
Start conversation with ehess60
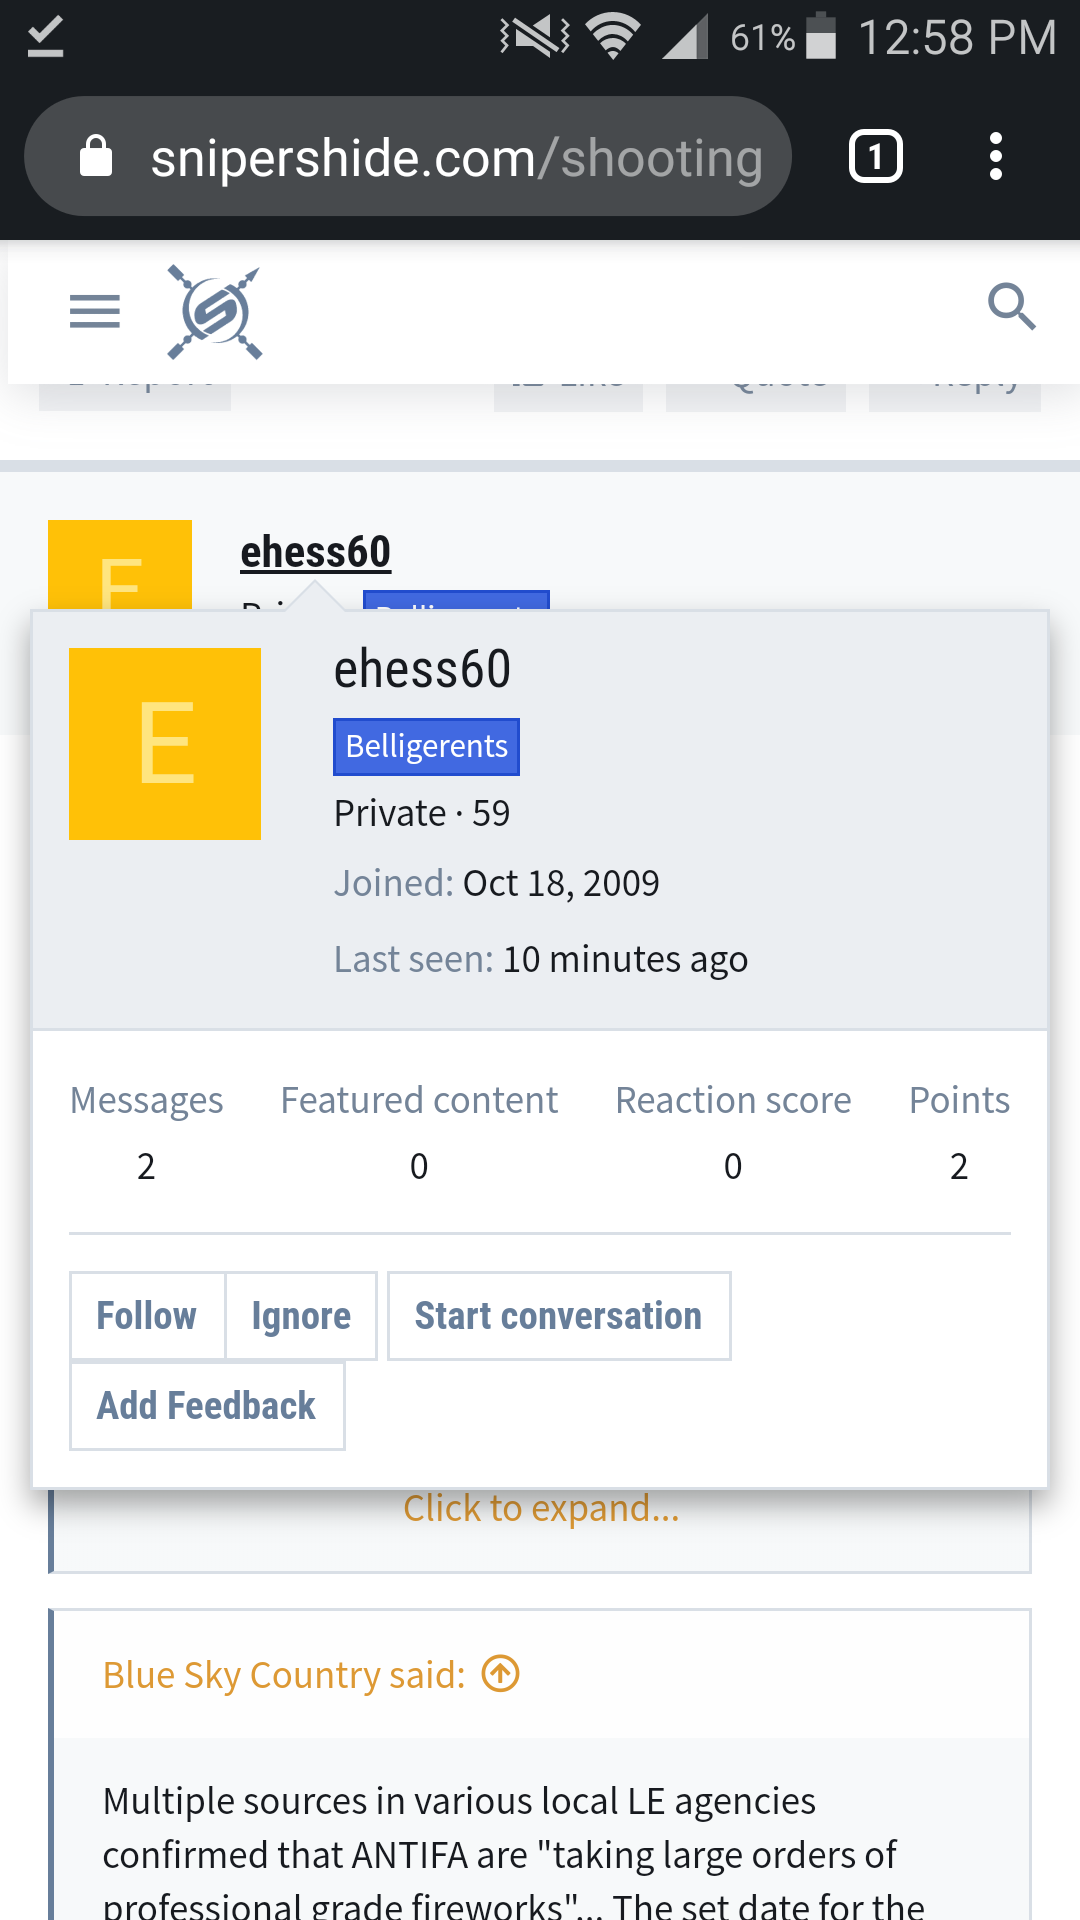coord(558,1316)
